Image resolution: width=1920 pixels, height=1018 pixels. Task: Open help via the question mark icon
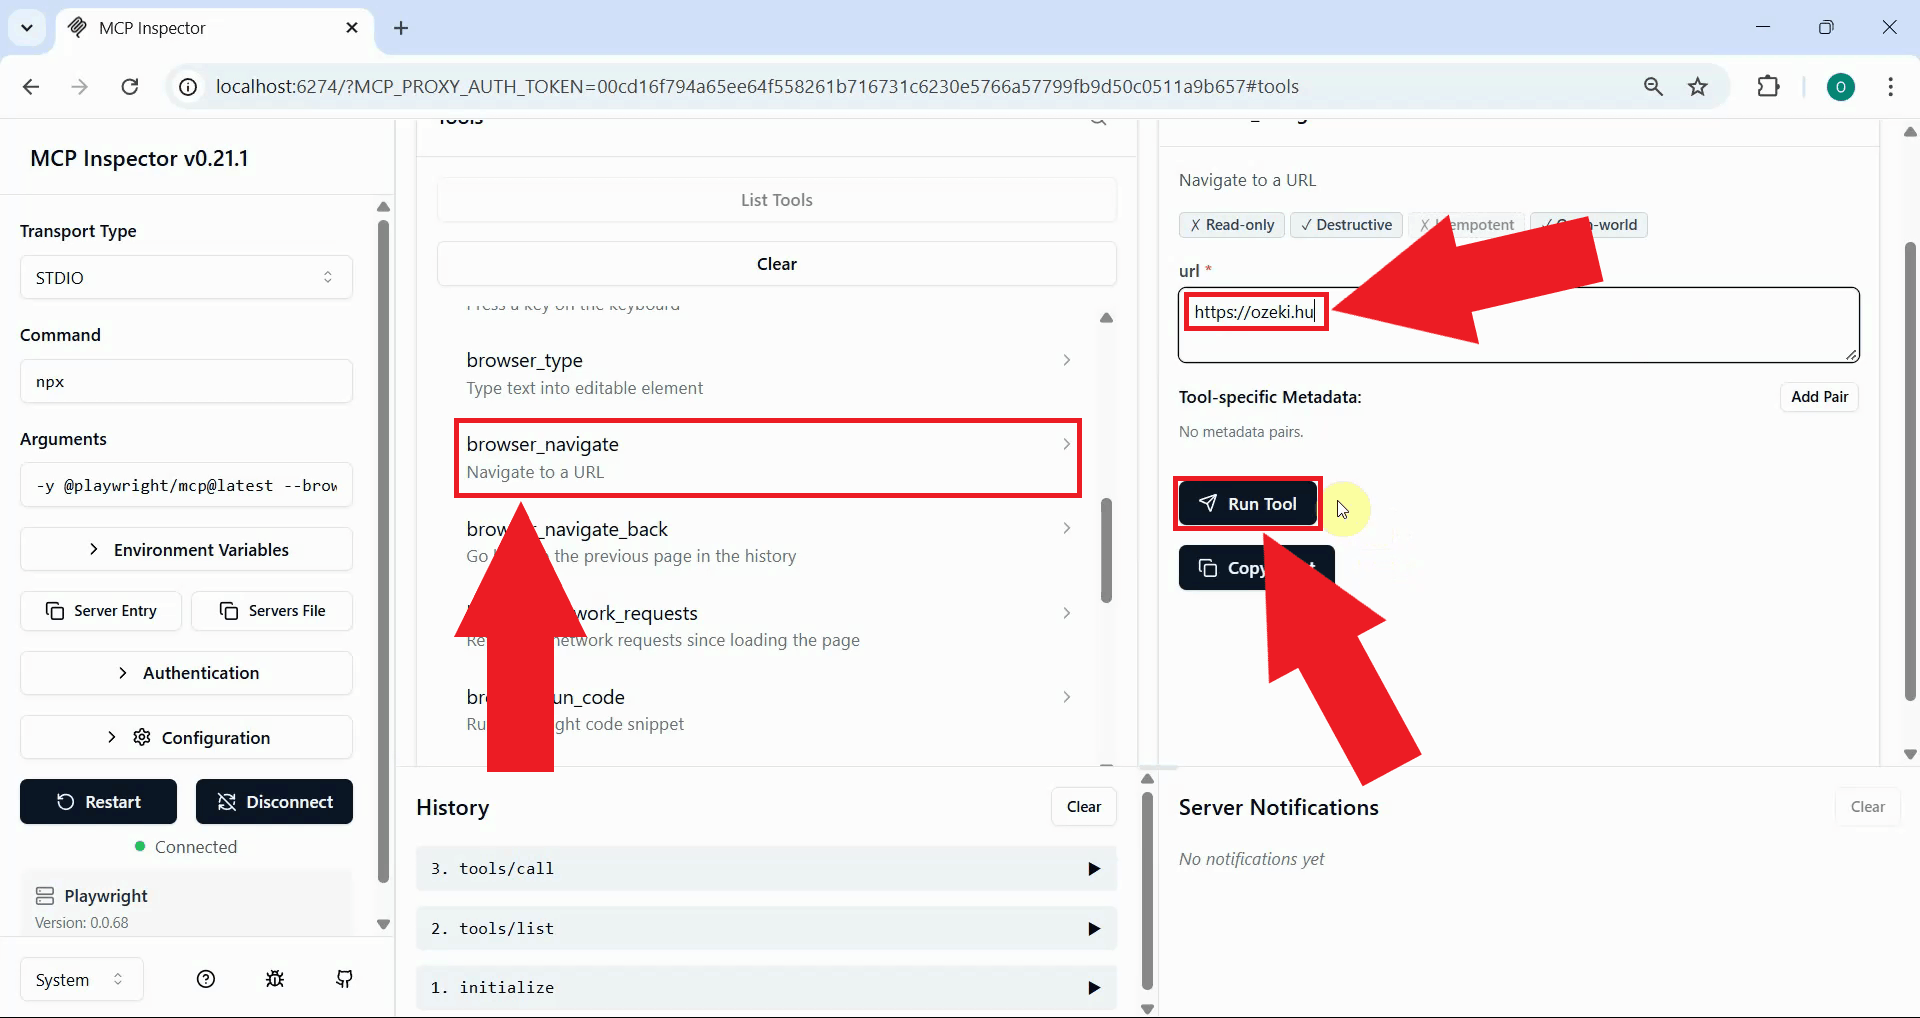tap(205, 979)
